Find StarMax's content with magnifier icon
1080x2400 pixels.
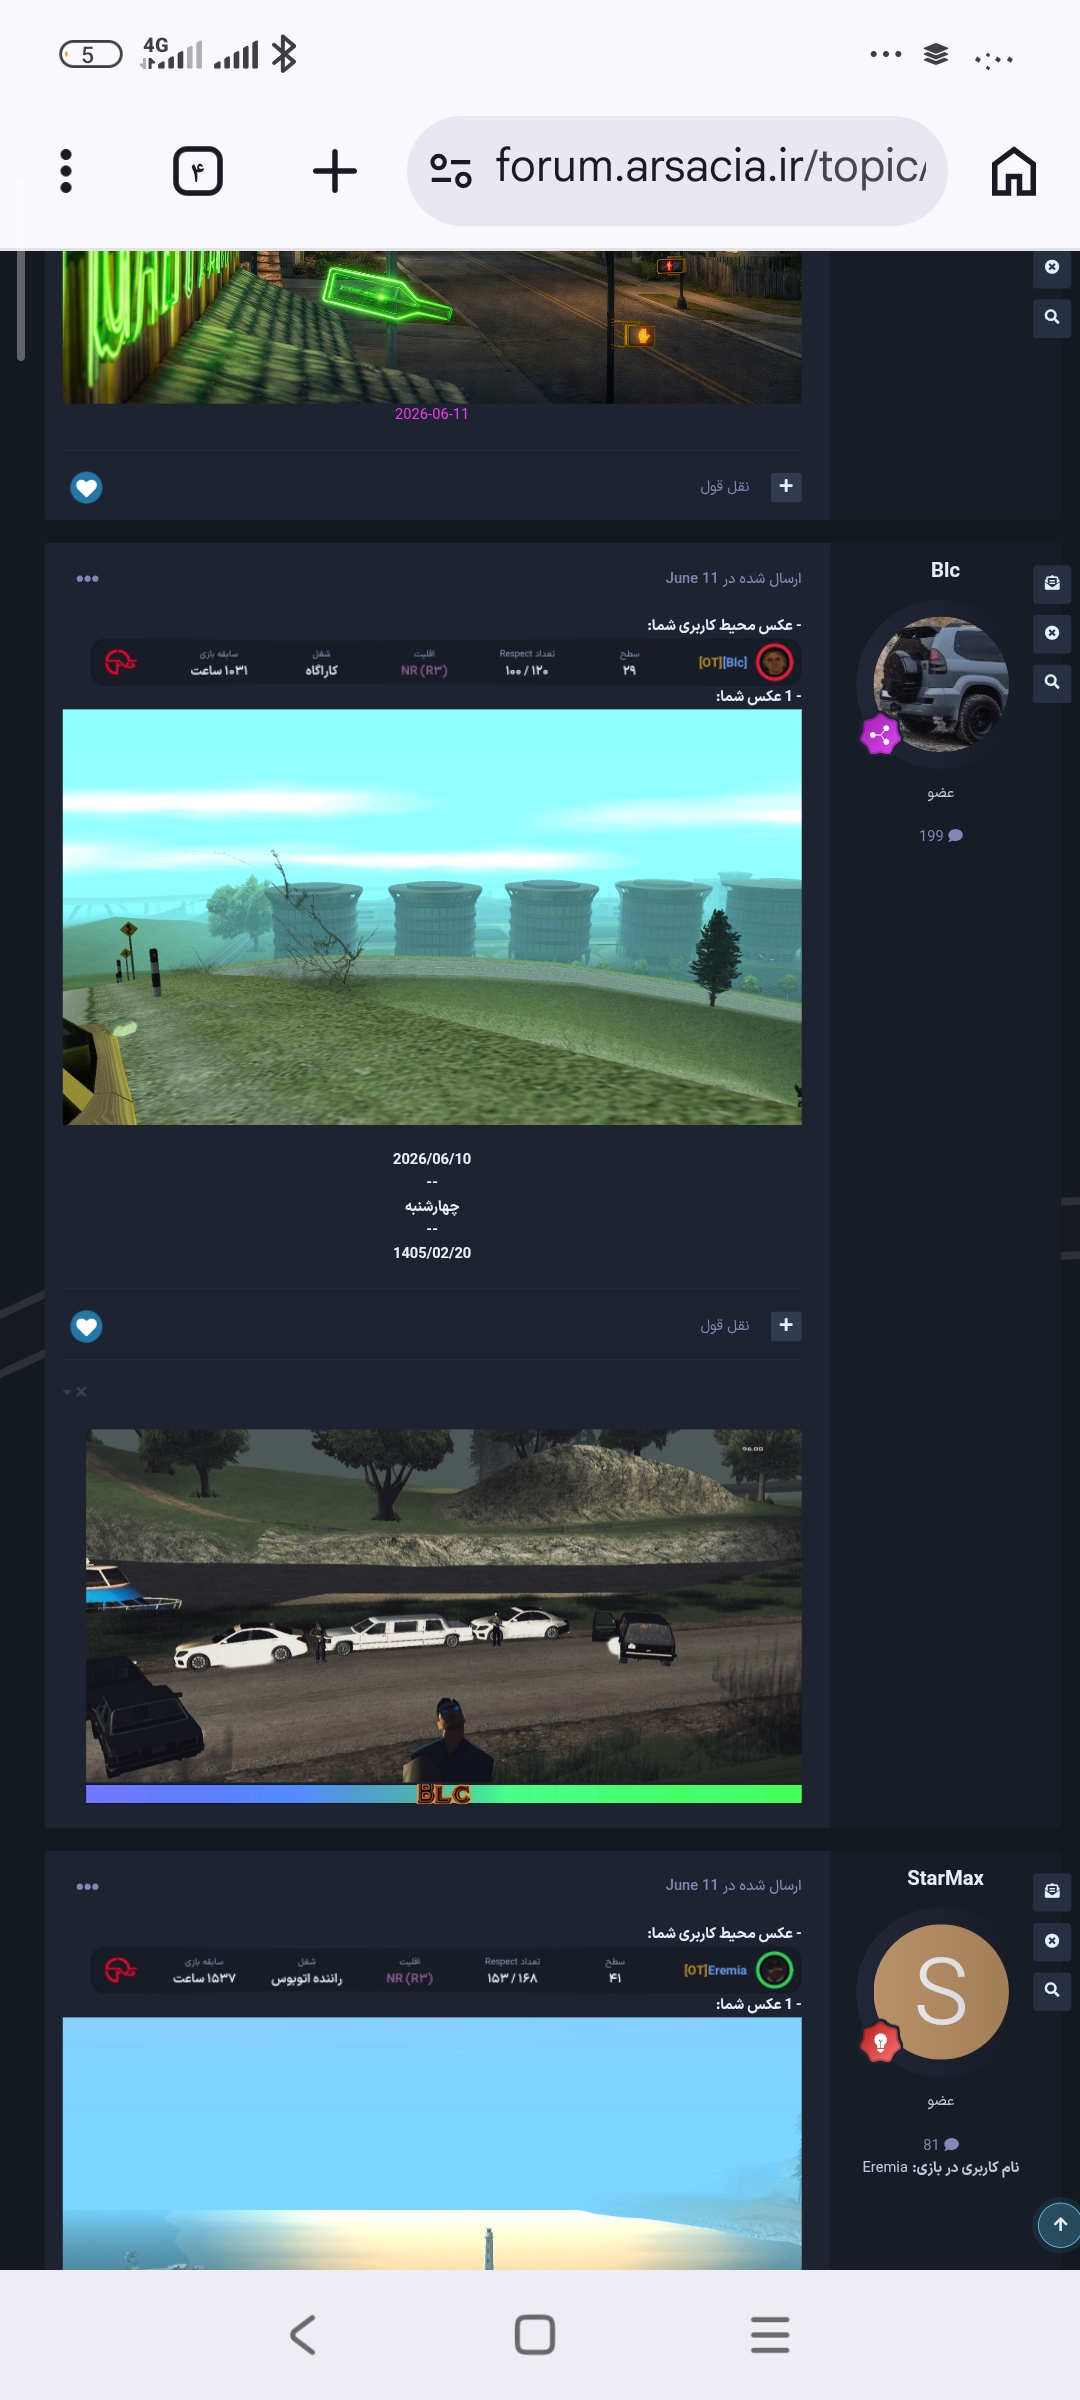[1052, 1990]
